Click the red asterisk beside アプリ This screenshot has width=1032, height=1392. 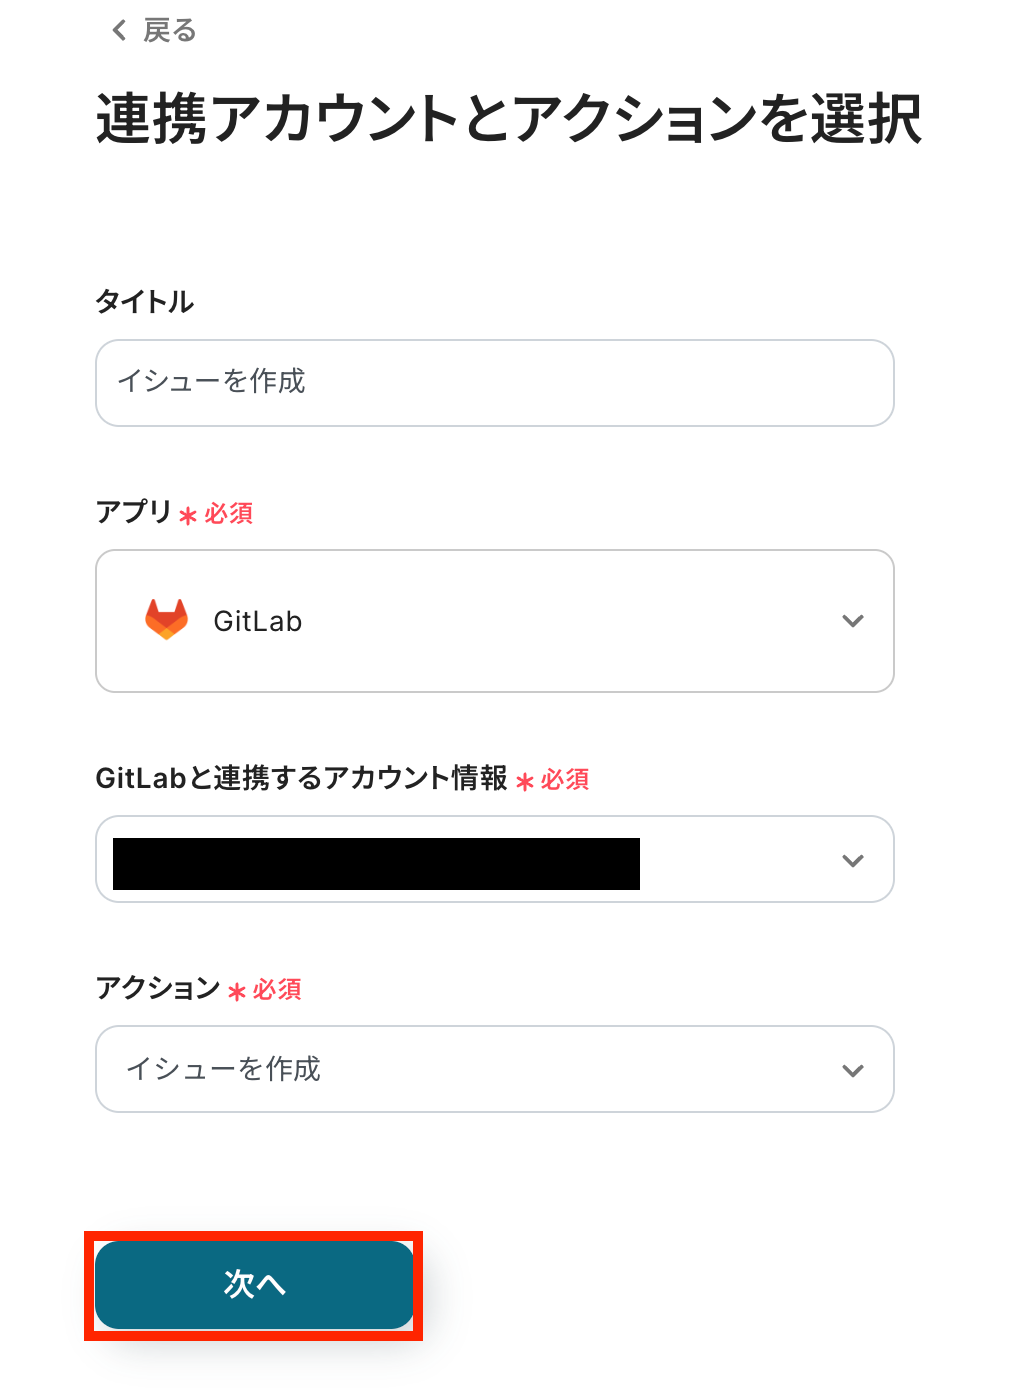point(188,516)
